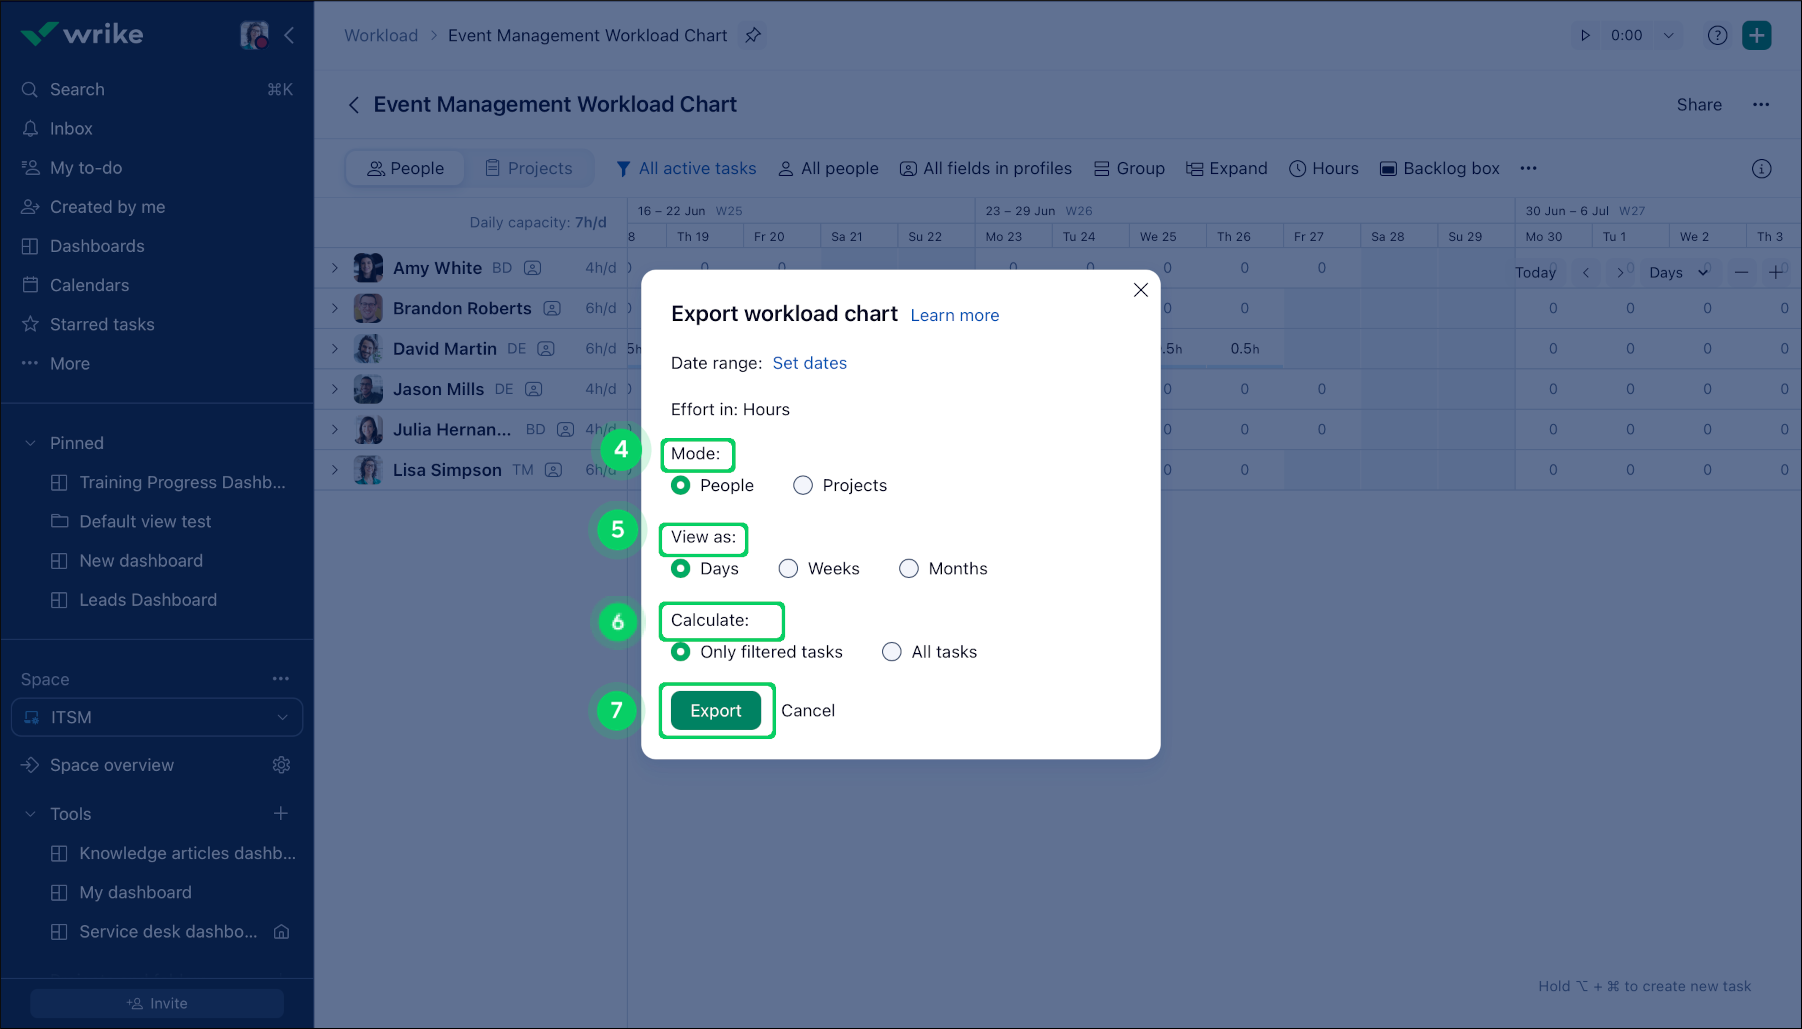Open the Set dates link
1802x1029 pixels.
[x=810, y=363]
